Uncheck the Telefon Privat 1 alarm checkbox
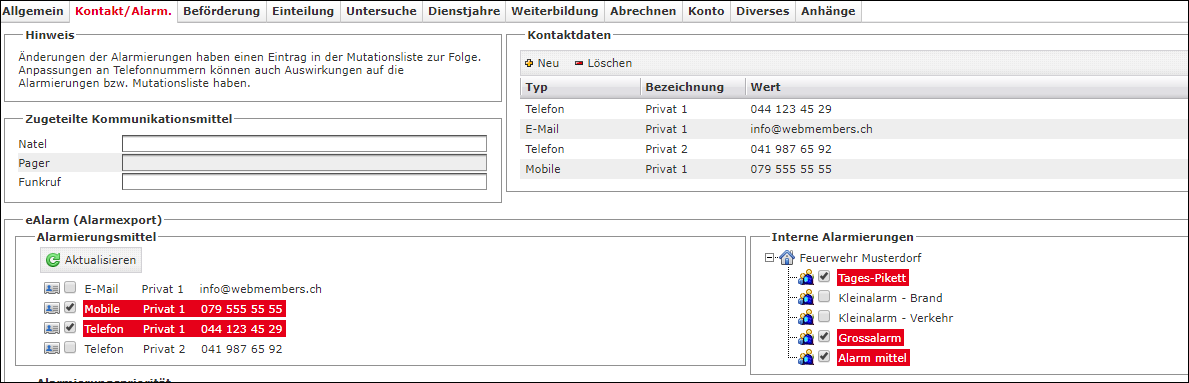 pos(70,328)
